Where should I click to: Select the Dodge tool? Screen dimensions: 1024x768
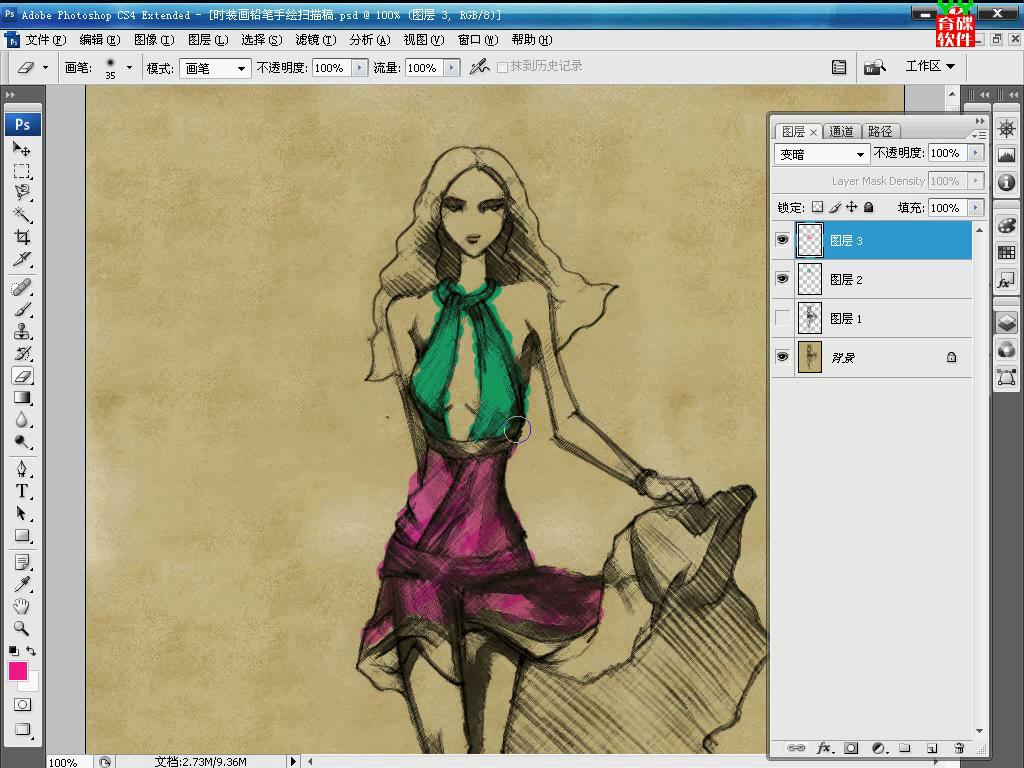tap(22, 441)
